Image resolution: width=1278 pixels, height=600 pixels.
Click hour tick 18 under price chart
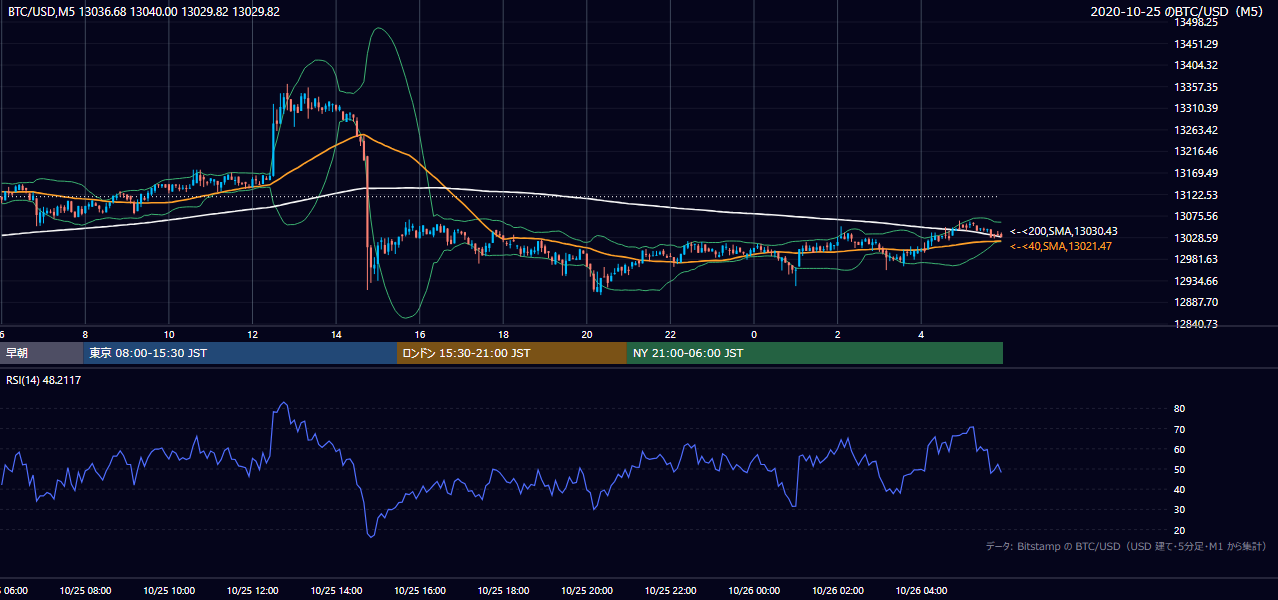(503, 334)
